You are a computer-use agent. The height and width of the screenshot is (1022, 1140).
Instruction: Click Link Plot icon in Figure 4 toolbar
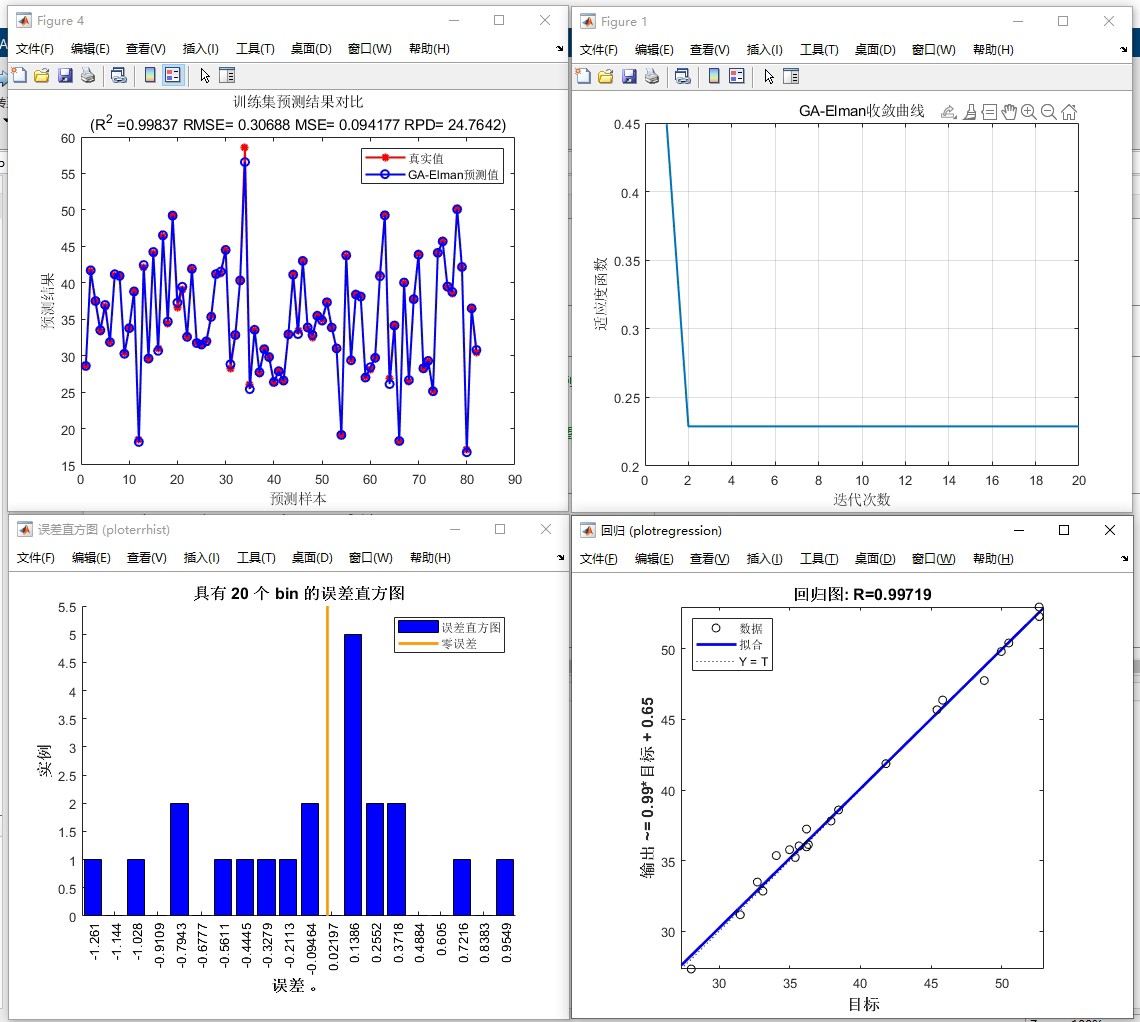click(x=119, y=75)
